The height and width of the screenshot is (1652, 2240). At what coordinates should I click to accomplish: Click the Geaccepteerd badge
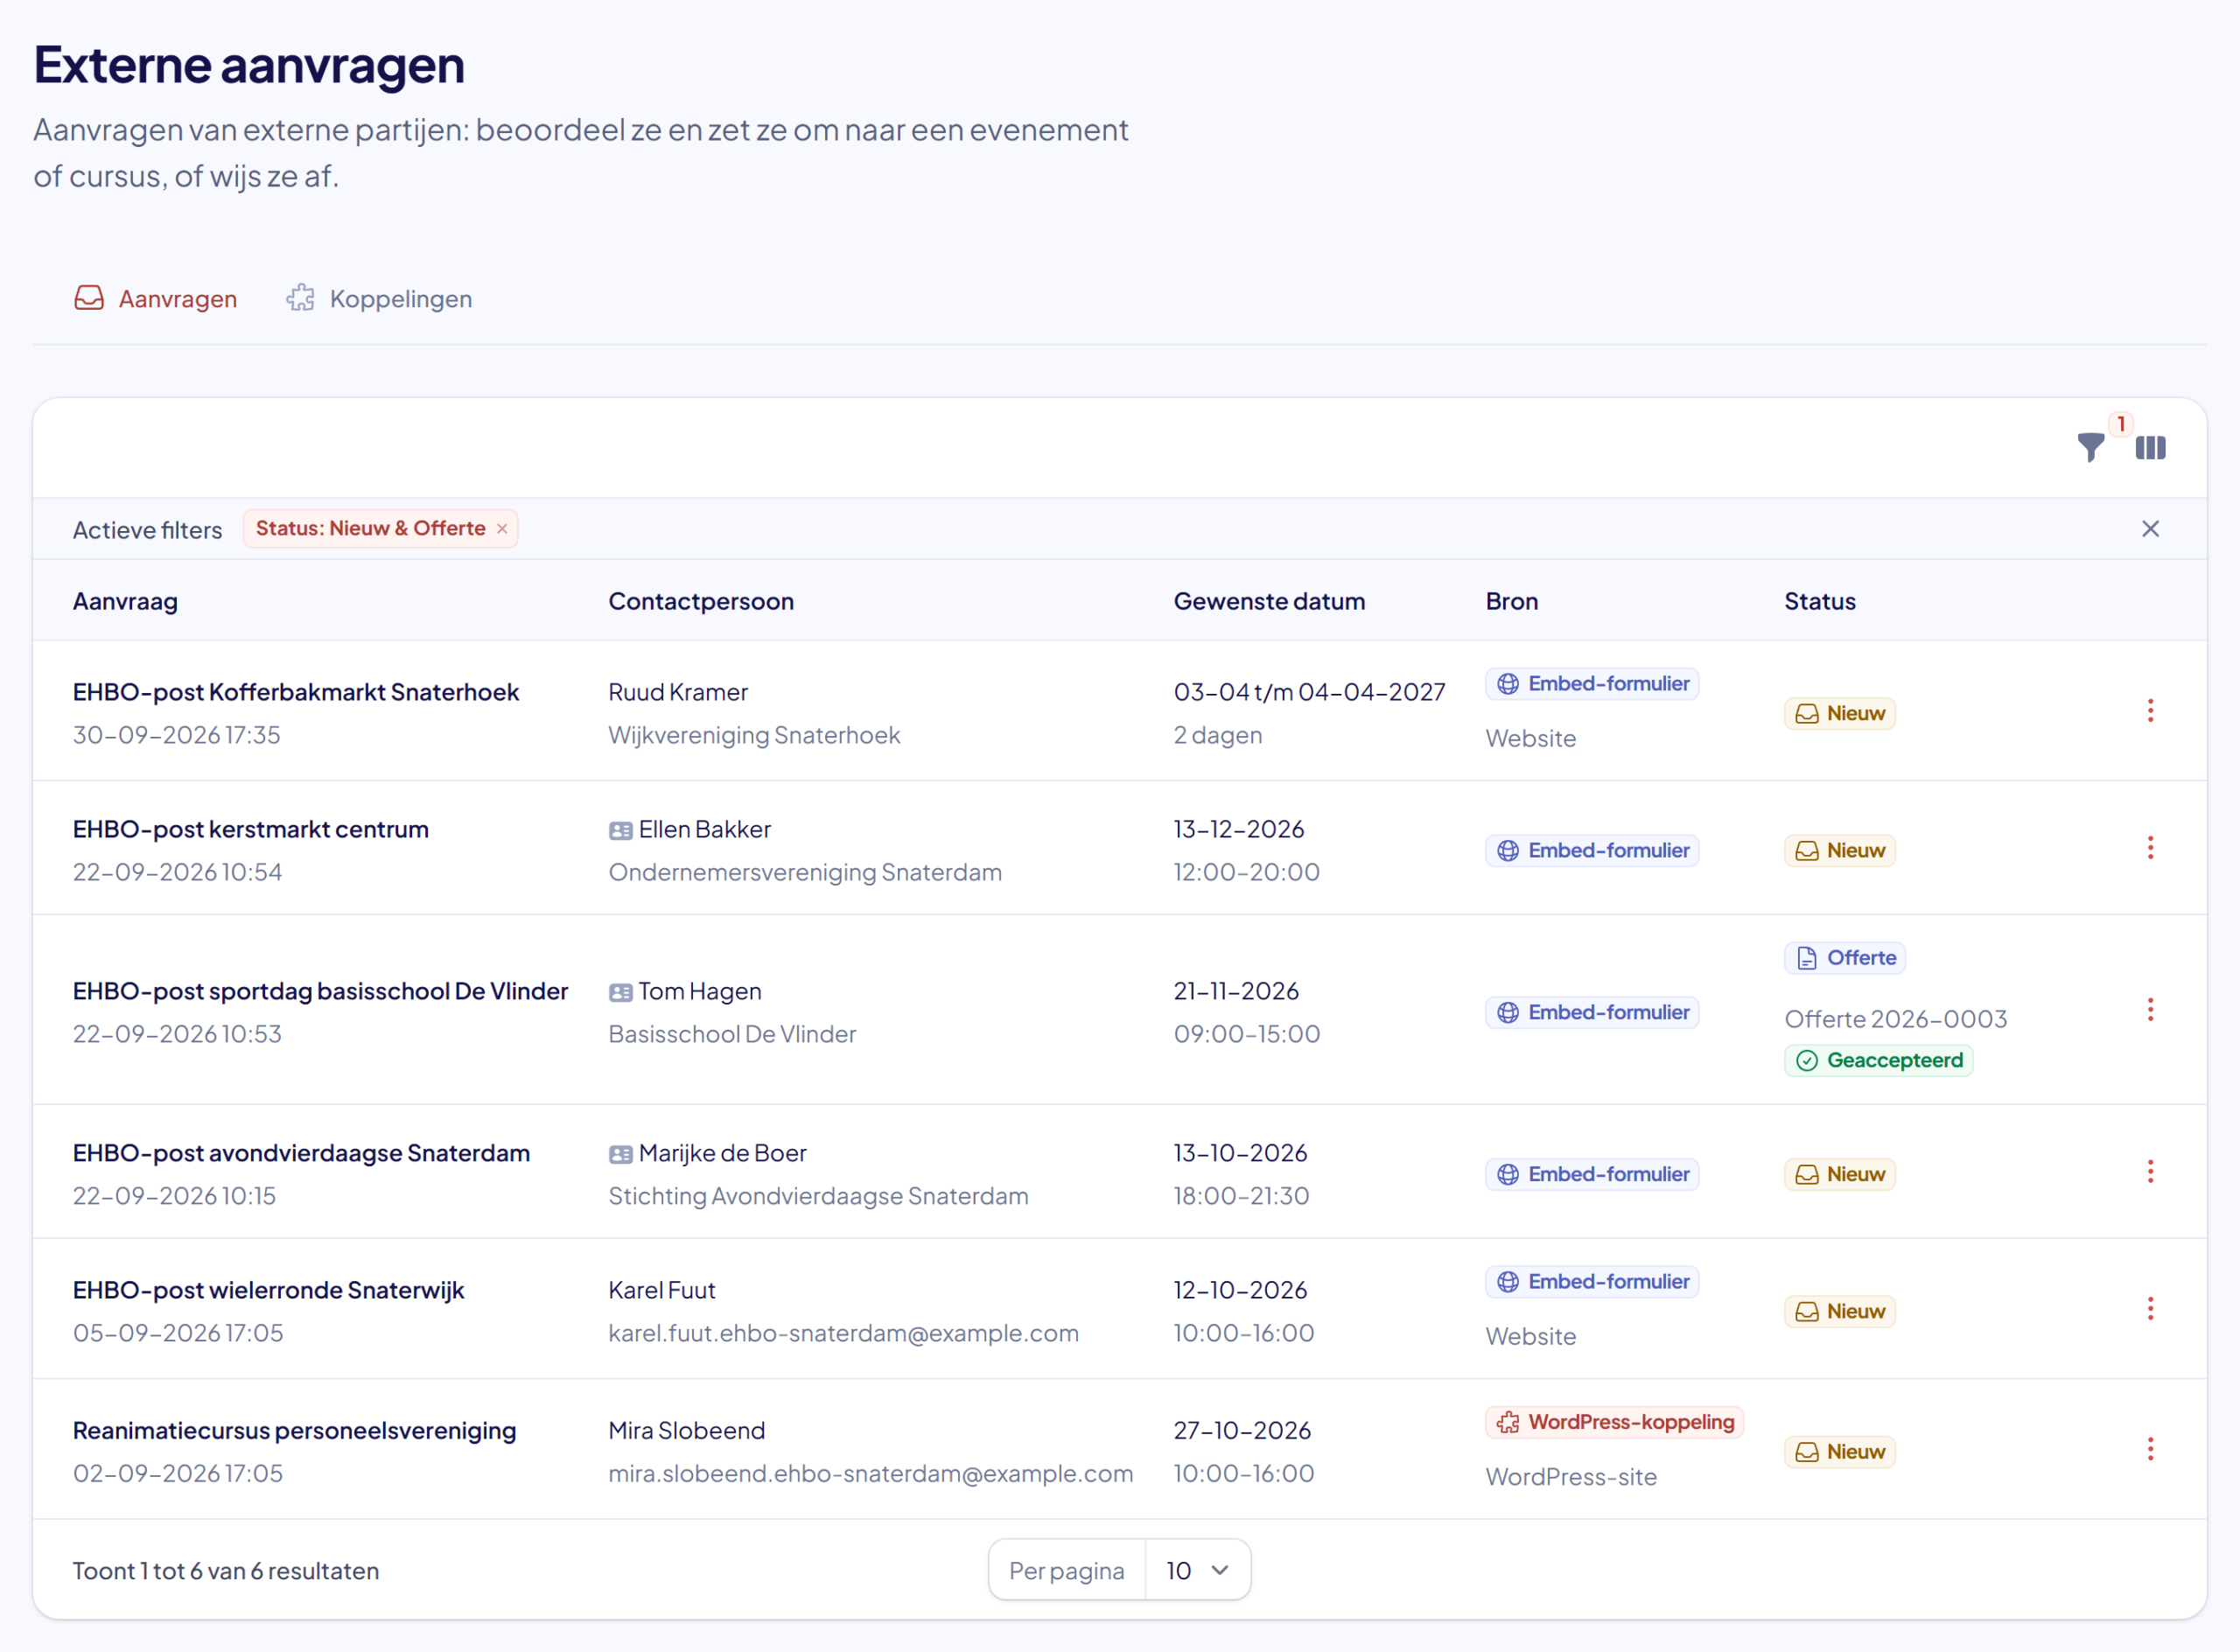(x=1878, y=1060)
